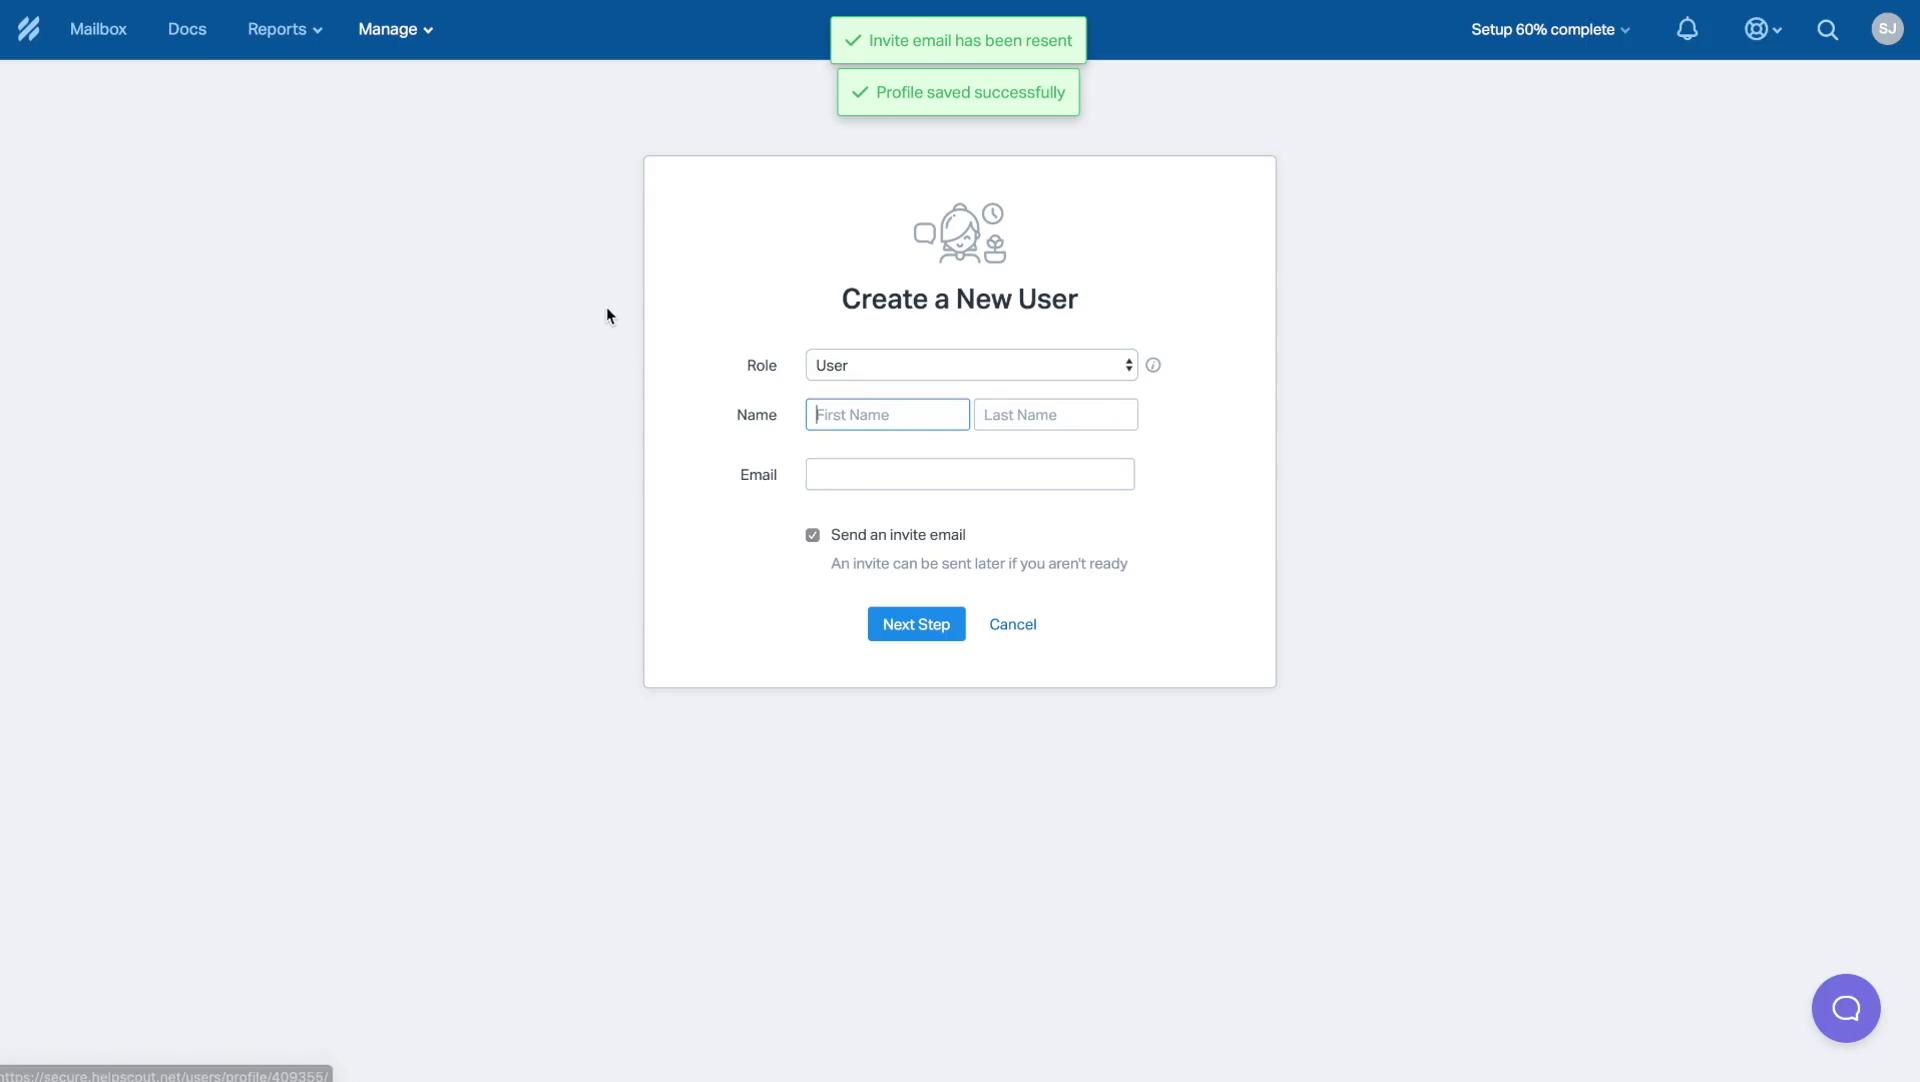Click the Setup 60% complete progress bar
Screen dimensions: 1920x1082
(1549, 29)
